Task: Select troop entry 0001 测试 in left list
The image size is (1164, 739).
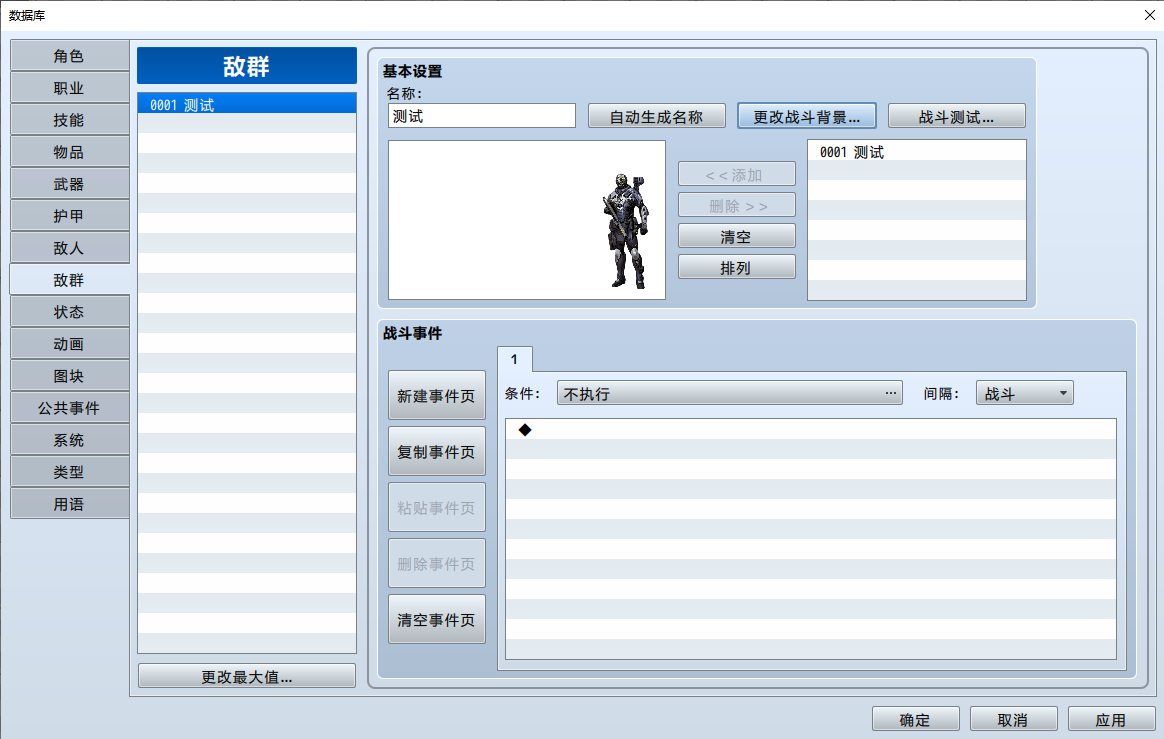Action: (x=246, y=104)
